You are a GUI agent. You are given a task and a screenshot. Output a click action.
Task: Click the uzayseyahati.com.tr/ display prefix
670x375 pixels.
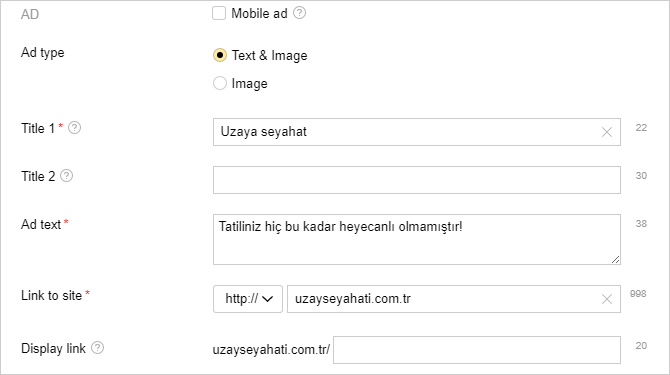pyautogui.click(x=271, y=350)
